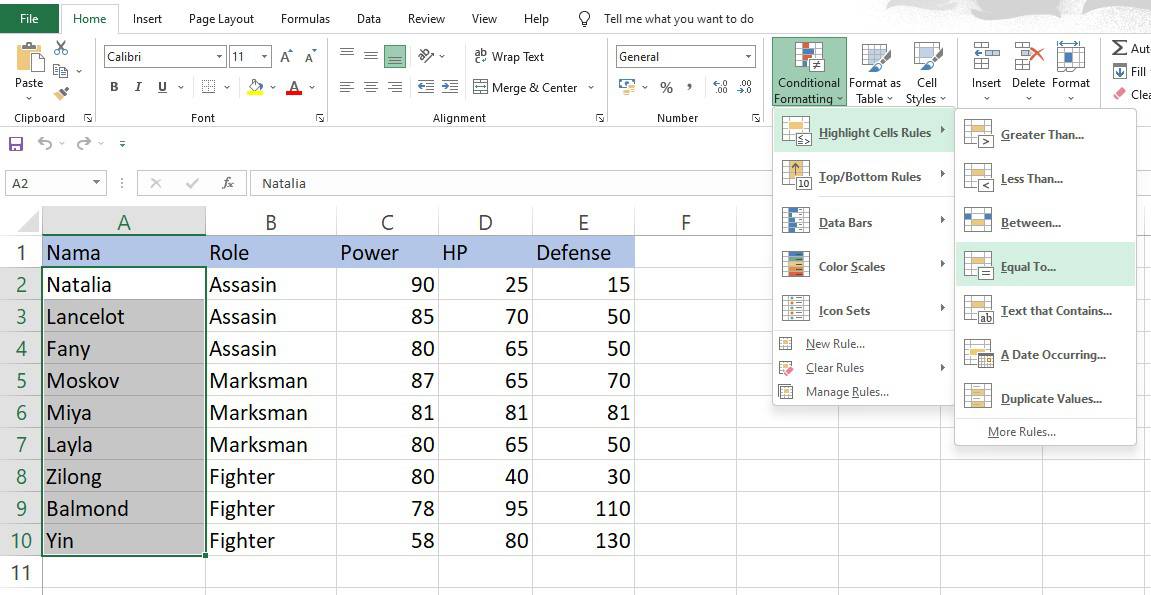Apply the Borders icon

pyautogui.click(x=208, y=87)
